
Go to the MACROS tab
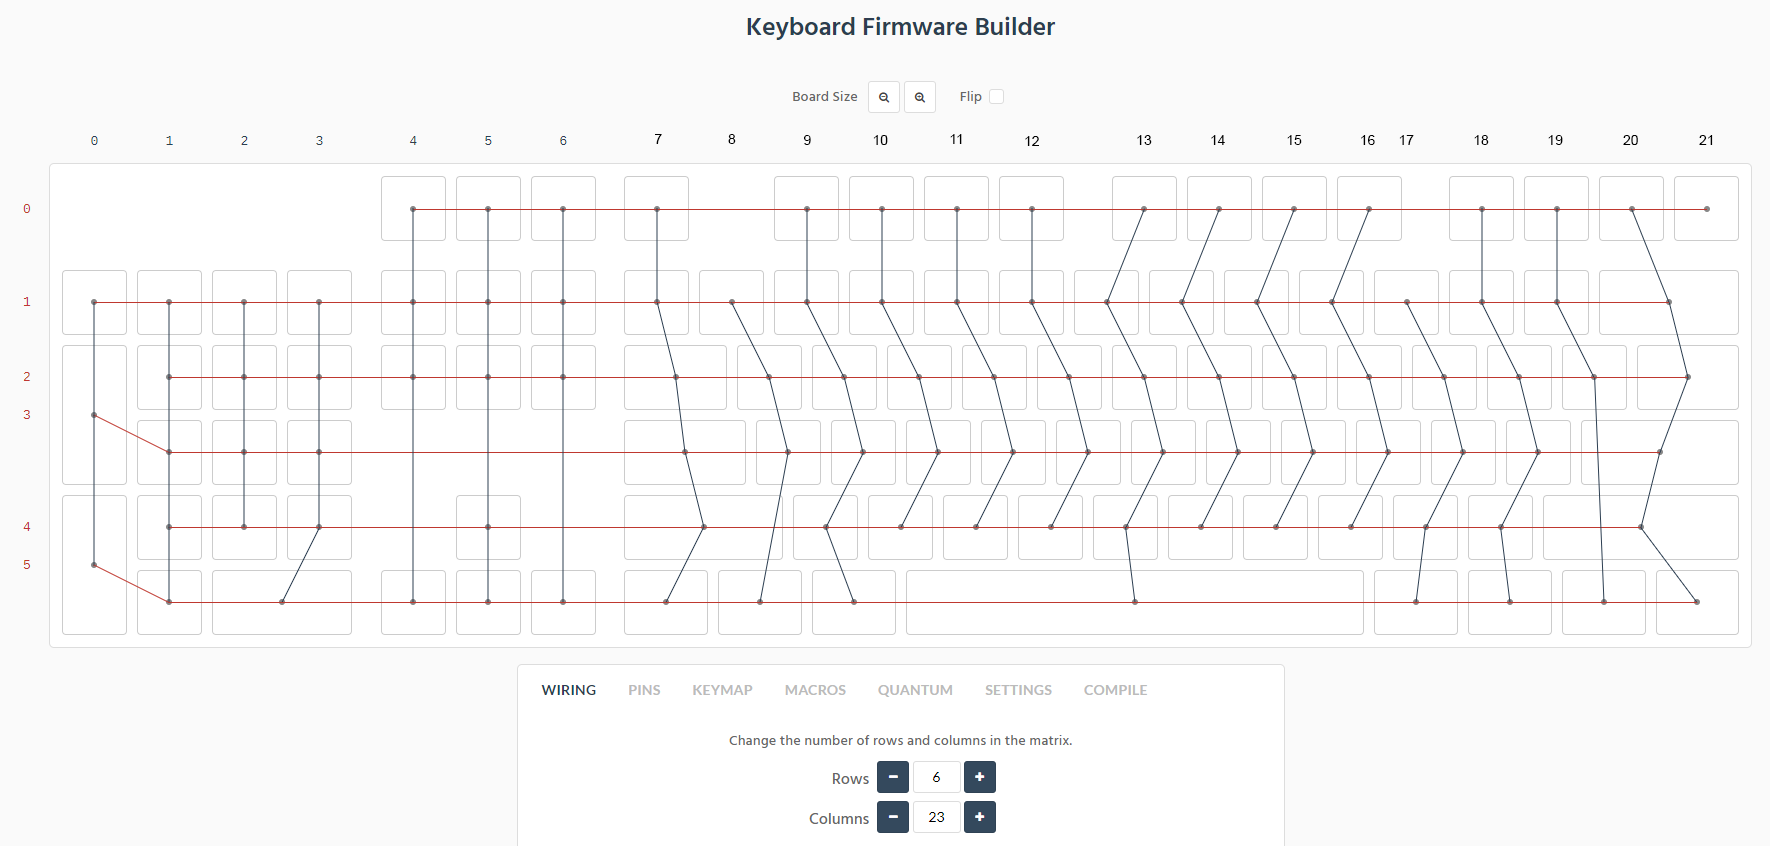coord(815,690)
